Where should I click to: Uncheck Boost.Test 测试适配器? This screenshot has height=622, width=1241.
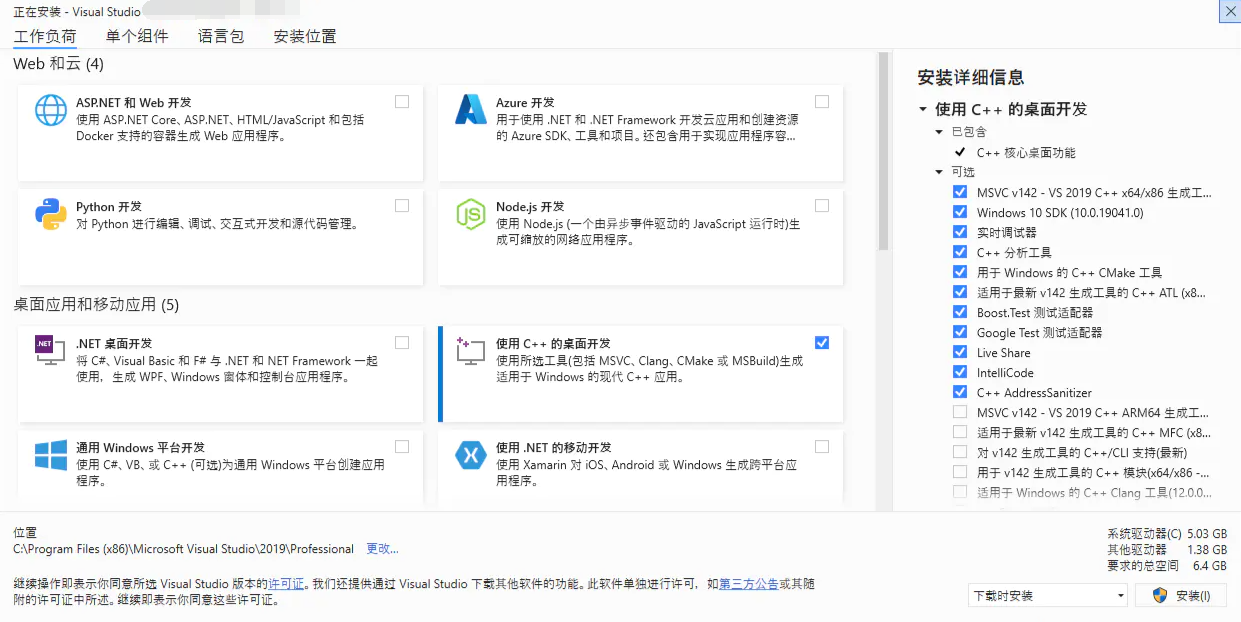click(960, 312)
